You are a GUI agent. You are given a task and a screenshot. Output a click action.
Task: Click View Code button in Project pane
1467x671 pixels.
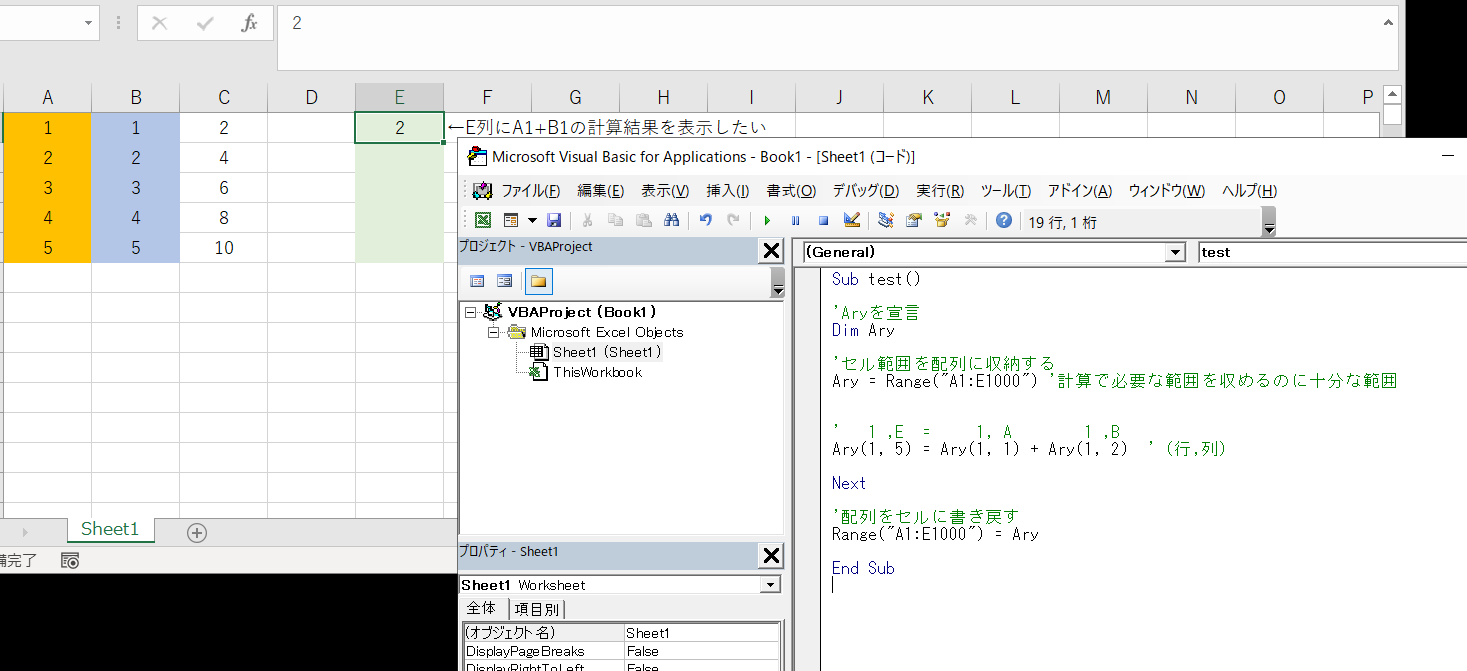[477, 281]
